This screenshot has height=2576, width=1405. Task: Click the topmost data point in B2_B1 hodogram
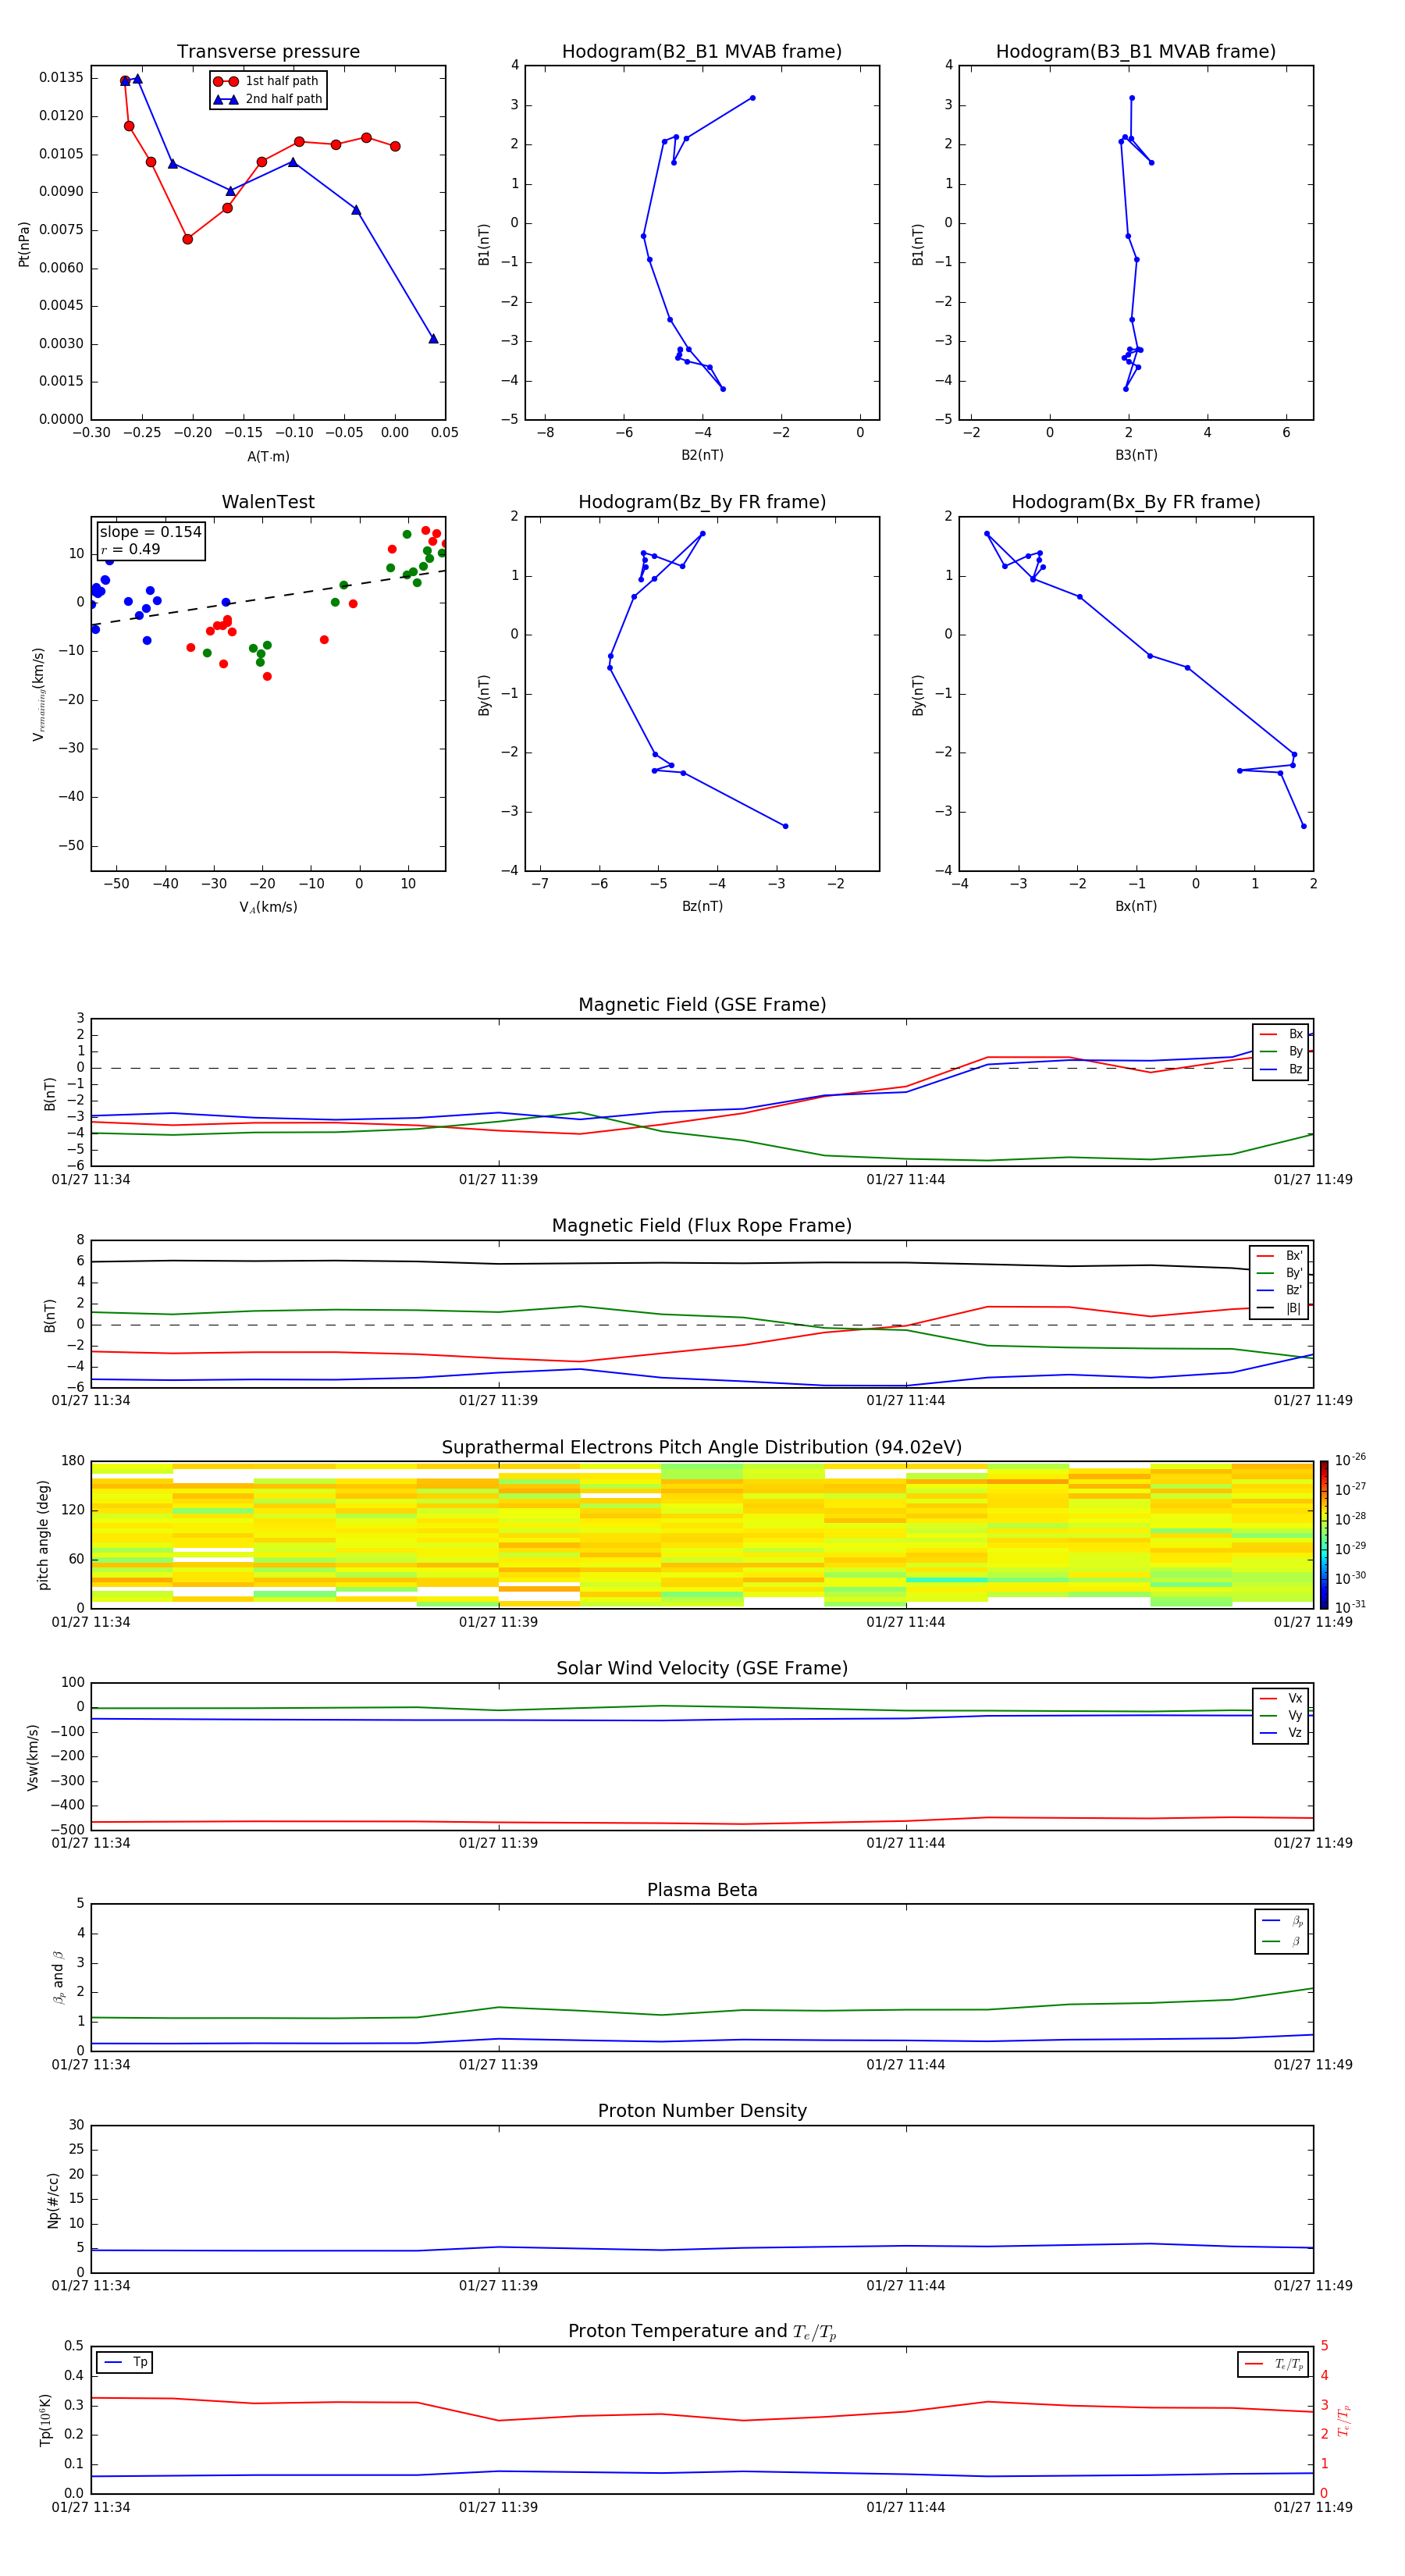coord(752,98)
